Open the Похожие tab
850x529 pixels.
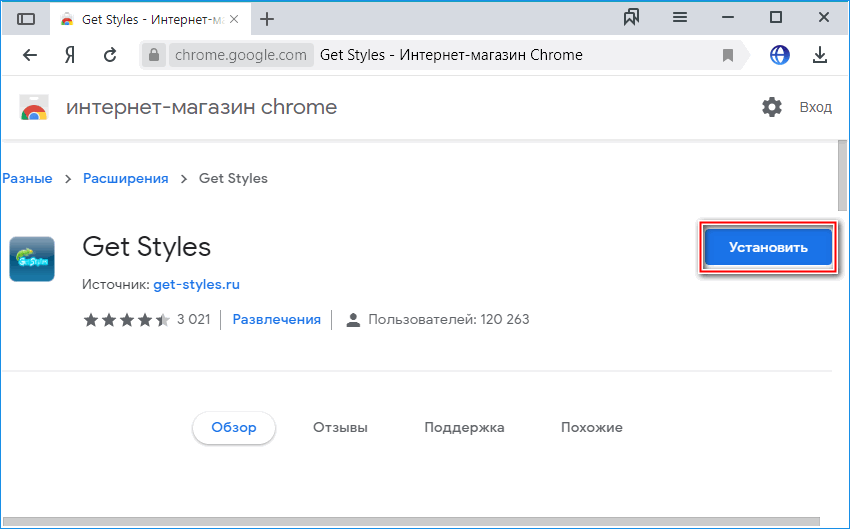(591, 427)
